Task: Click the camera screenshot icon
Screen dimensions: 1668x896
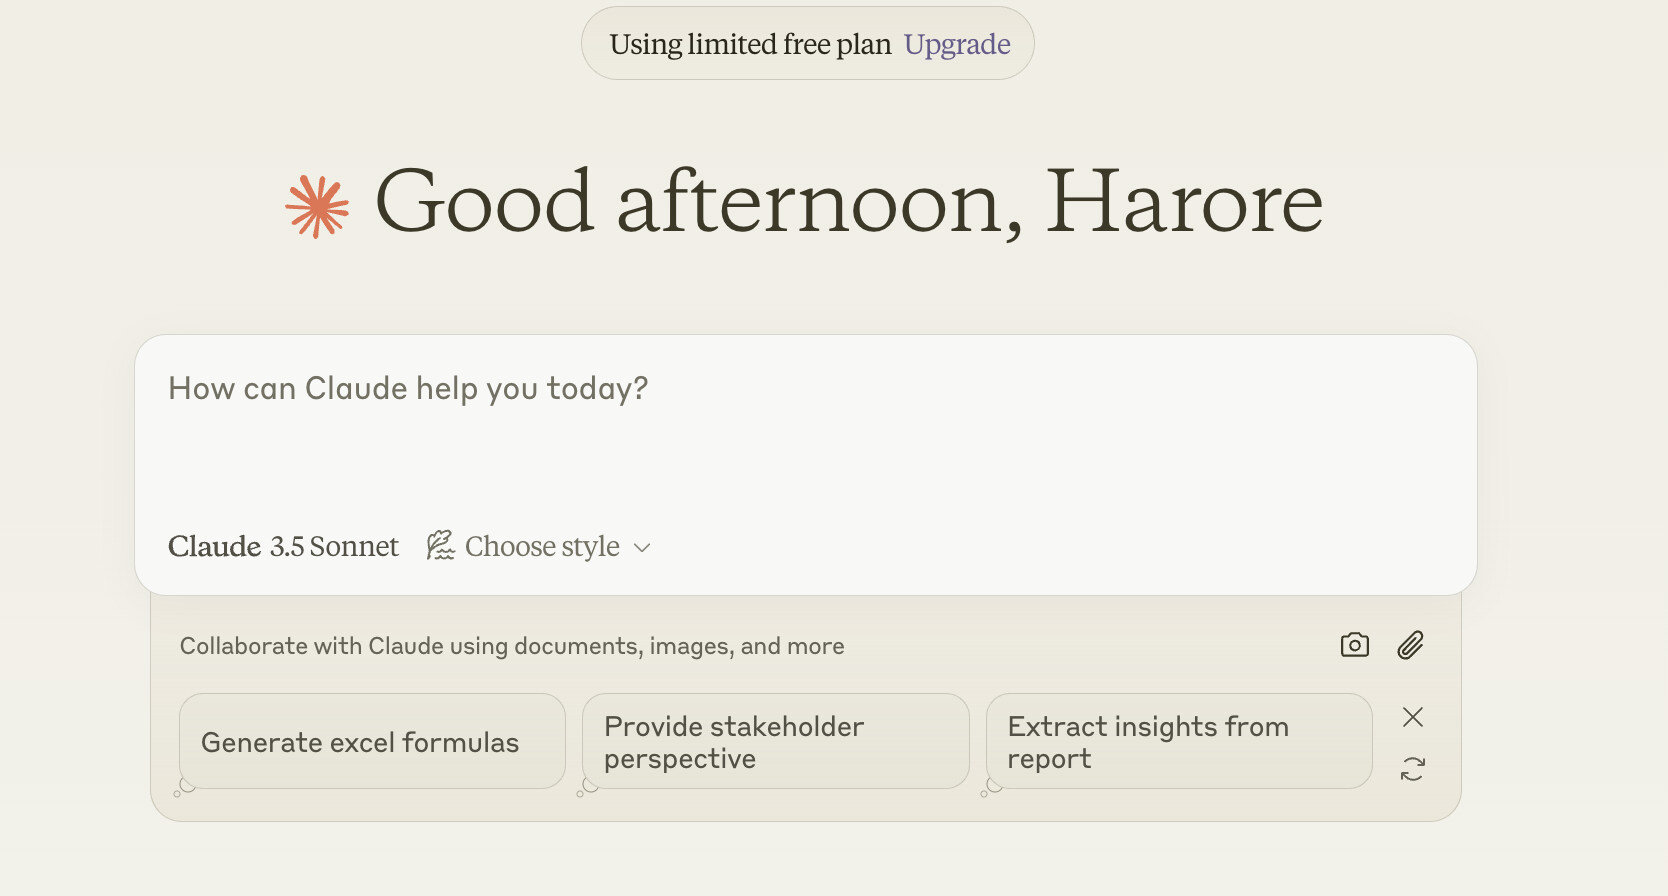Action: pyautogui.click(x=1354, y=645)
